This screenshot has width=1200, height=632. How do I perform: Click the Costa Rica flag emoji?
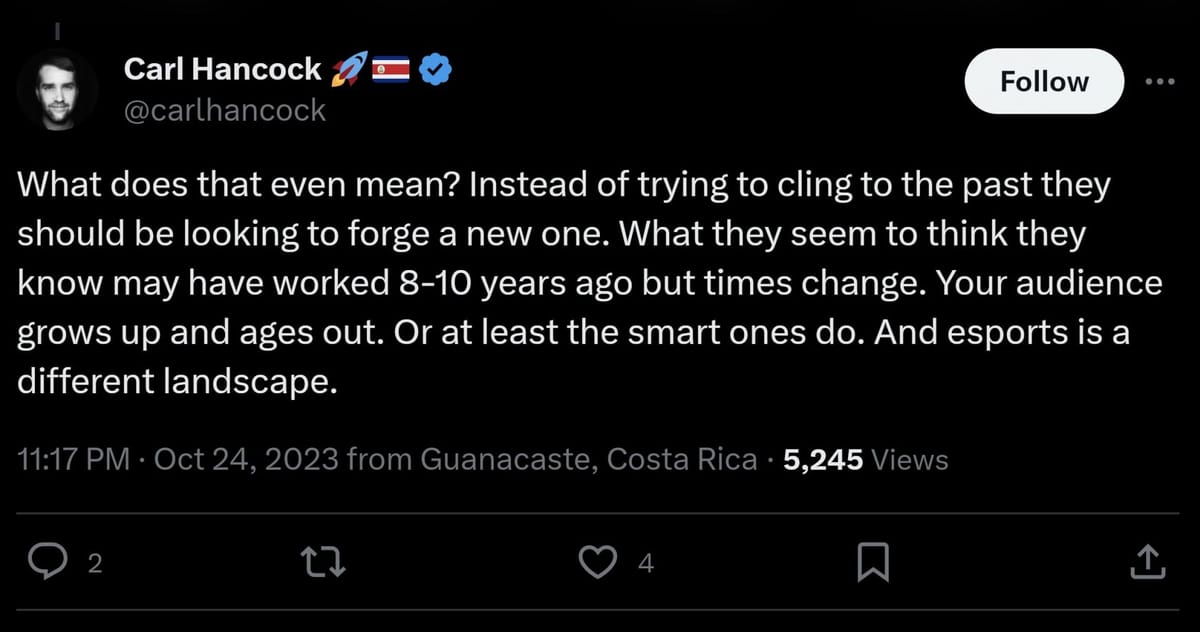[x=390, y=70]
